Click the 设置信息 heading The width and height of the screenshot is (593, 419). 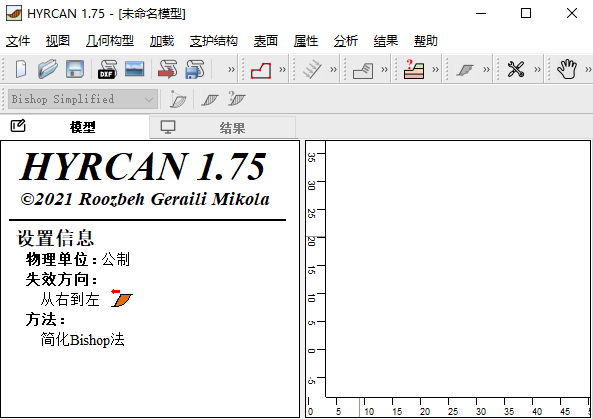coord(55,238)
